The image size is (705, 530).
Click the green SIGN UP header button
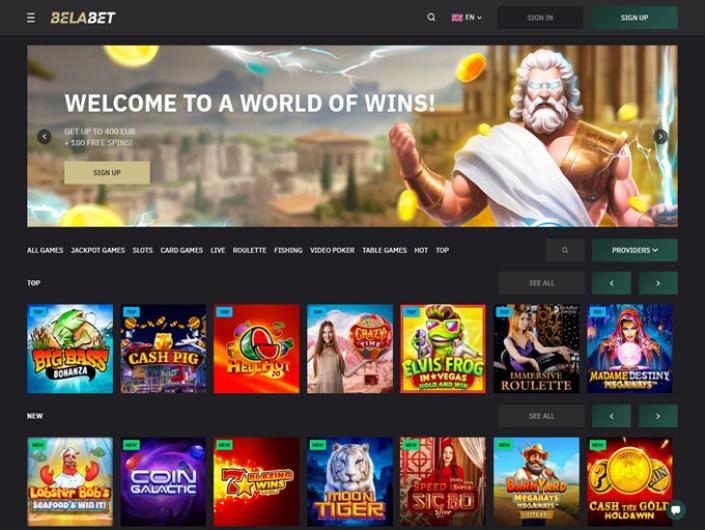click(x=634, y=18)
